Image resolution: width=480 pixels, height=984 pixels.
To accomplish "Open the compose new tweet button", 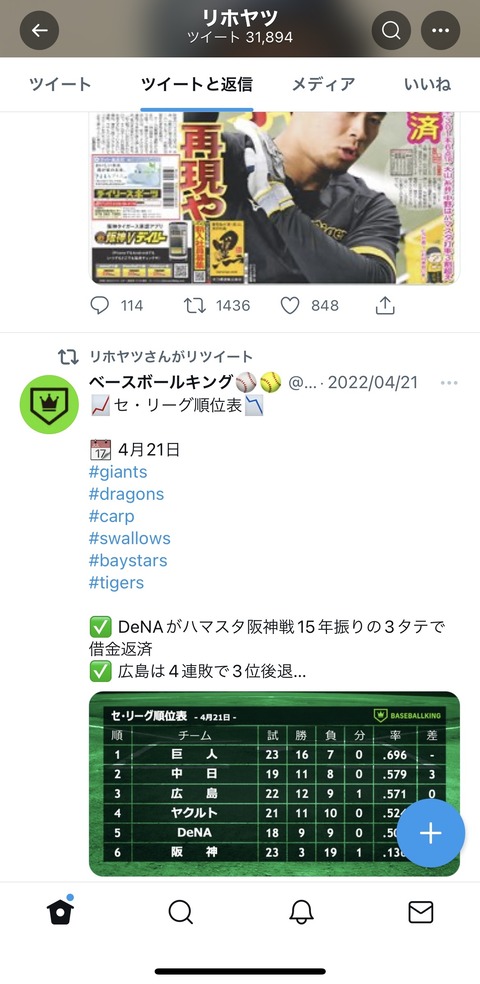I will point(430,833).
